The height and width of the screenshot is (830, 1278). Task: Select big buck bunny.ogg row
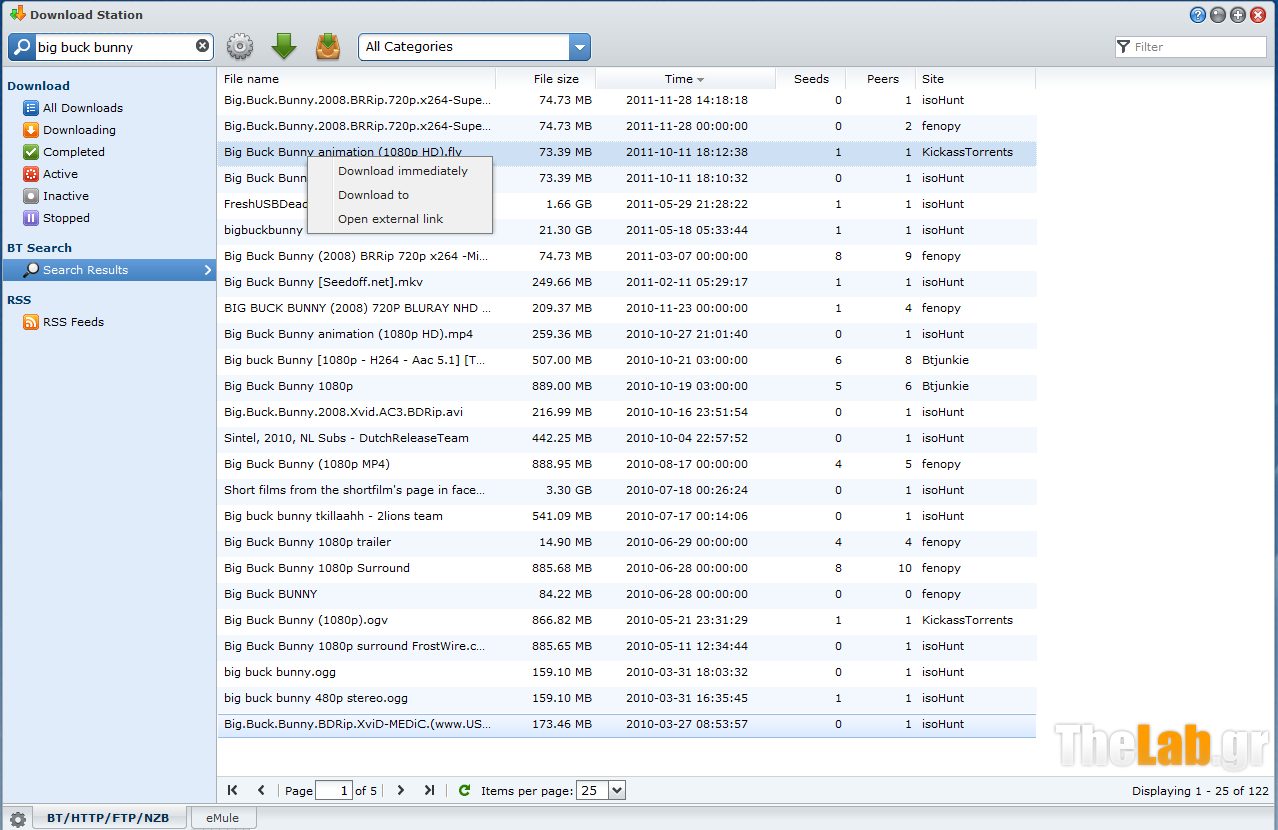tap(626, 672)
